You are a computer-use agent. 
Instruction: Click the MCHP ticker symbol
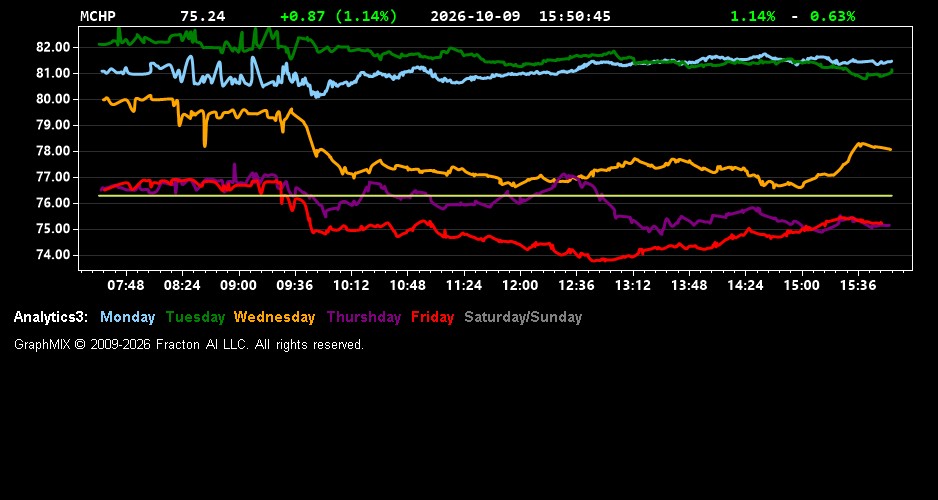[98, 16]
